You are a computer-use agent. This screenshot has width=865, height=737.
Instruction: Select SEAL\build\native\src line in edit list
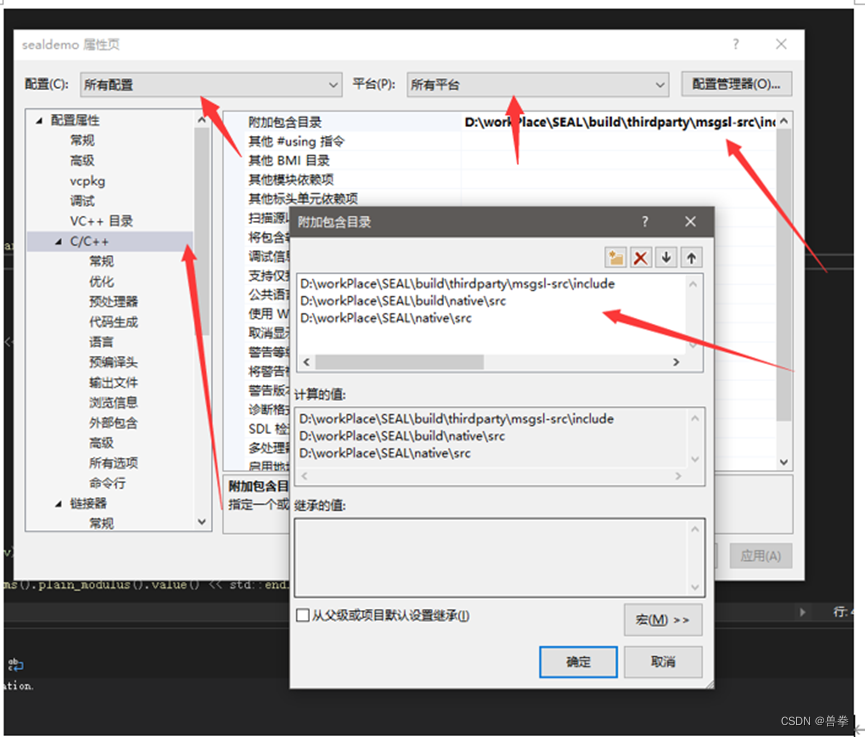click(403, 301)
